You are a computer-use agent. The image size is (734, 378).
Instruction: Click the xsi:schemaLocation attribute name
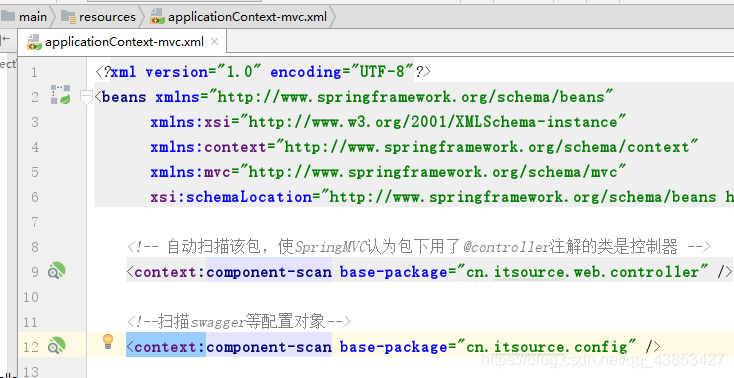(231, 197)
